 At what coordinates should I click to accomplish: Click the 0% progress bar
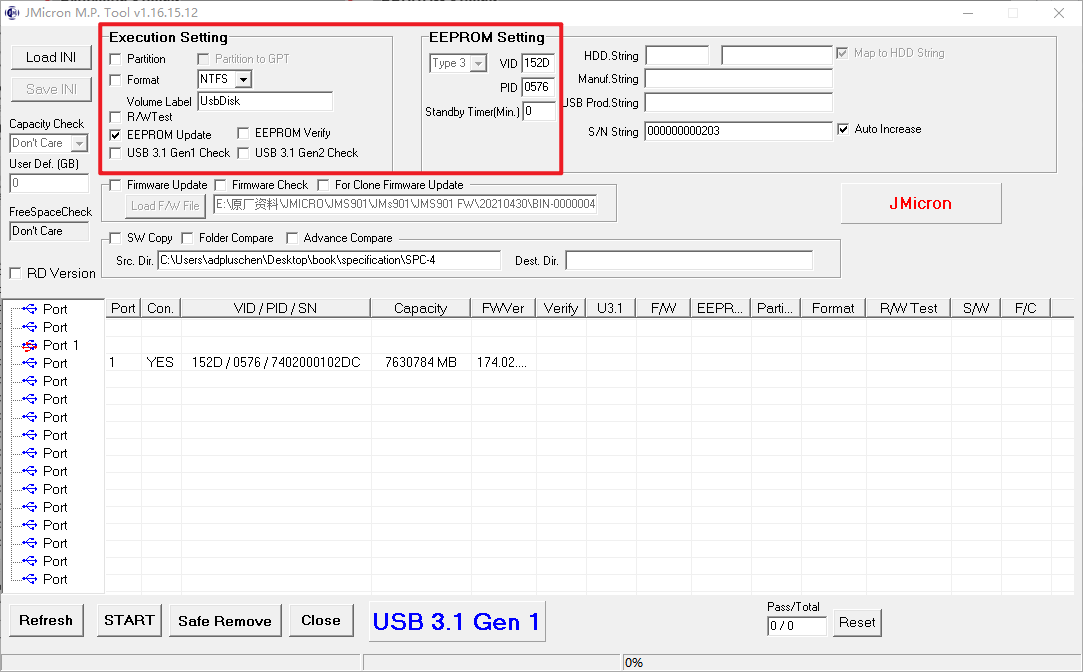[x=851, y=663]
